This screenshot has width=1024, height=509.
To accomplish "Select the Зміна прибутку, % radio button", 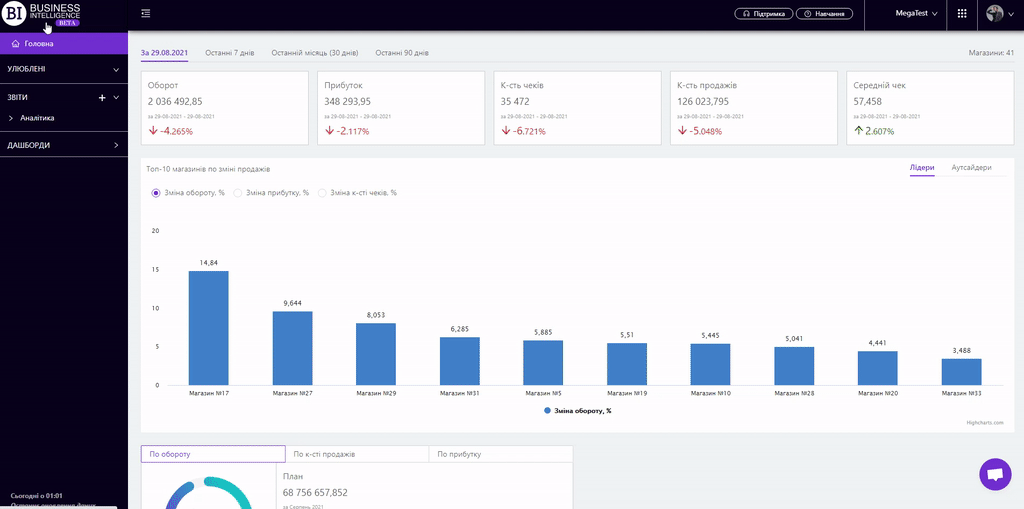I will 237,192.
